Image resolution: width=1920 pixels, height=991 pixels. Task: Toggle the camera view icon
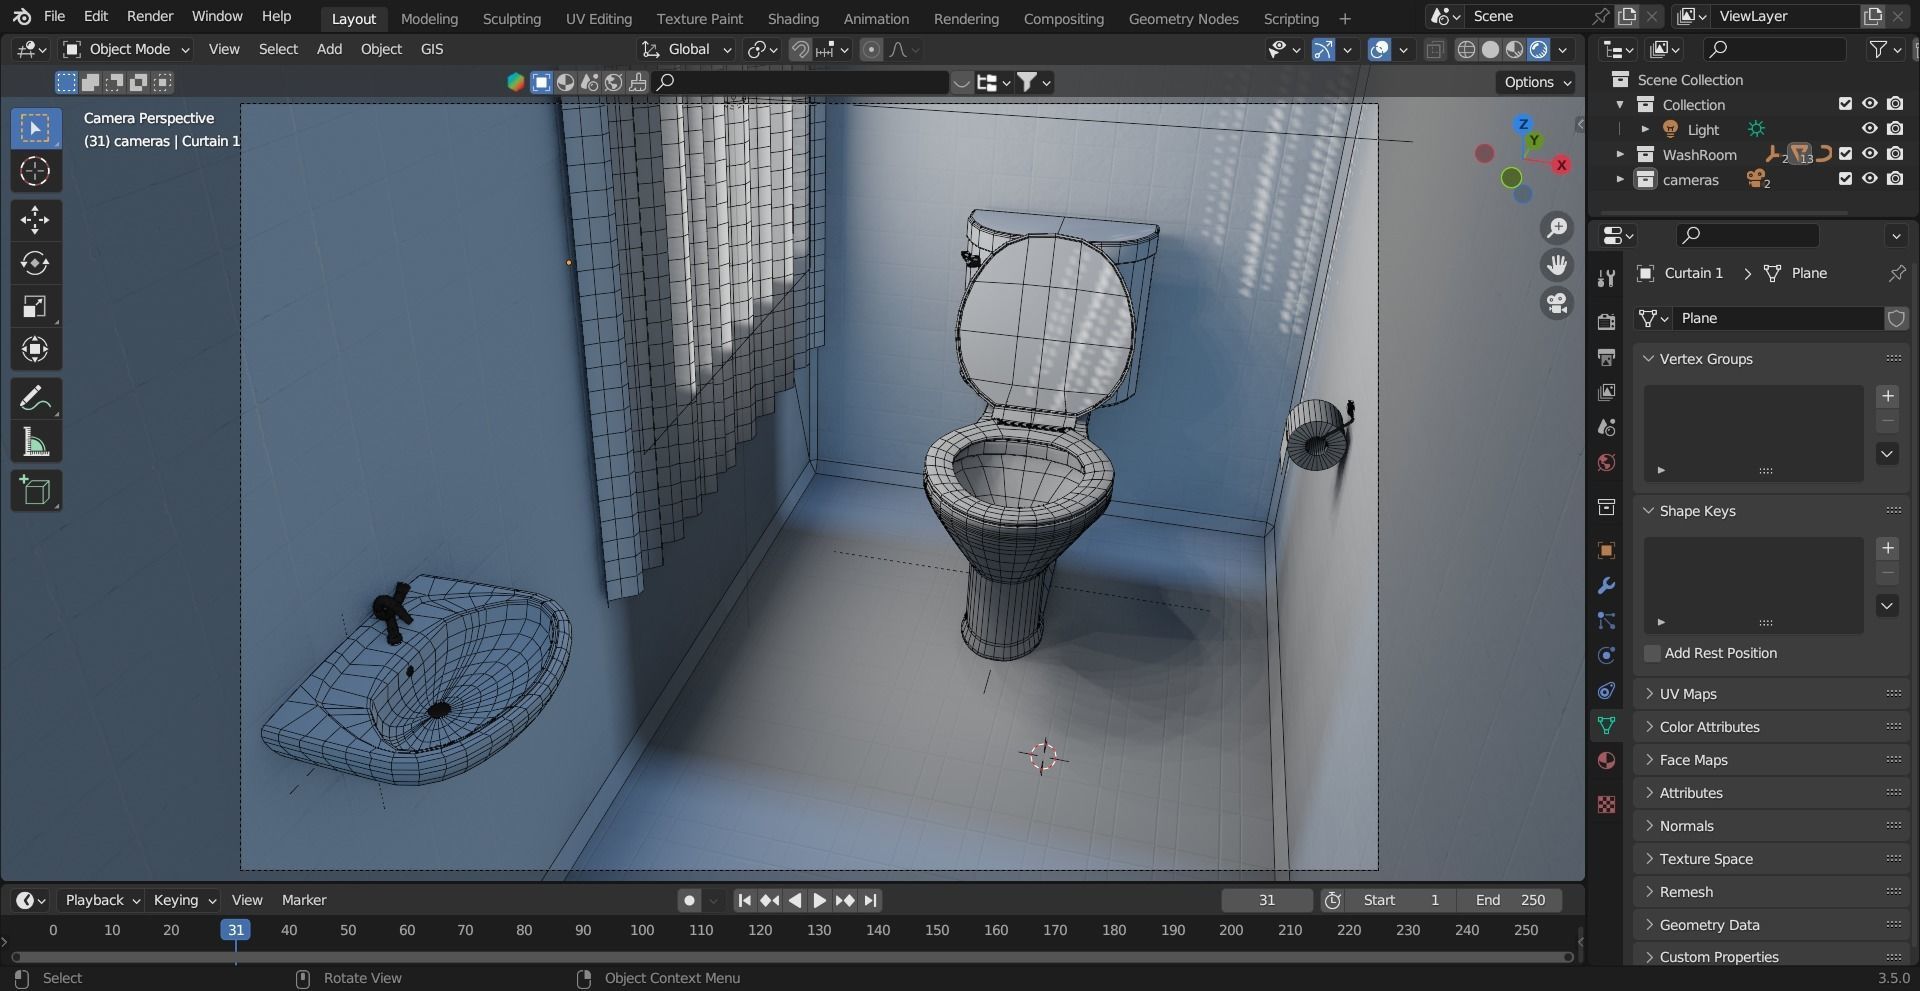point(1557,303)
